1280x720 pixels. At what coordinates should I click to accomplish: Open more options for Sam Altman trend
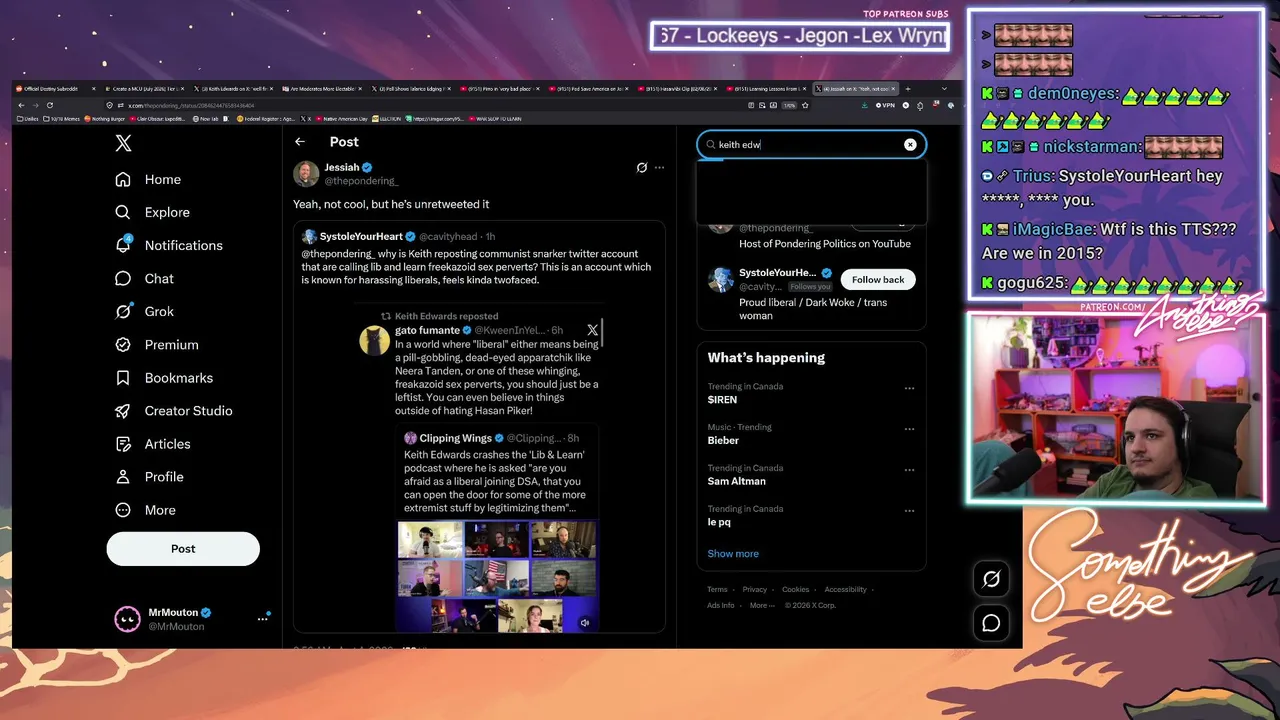909,470
